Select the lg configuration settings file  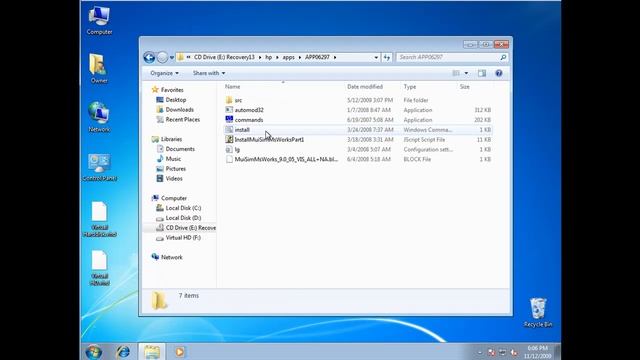[237, 149]
